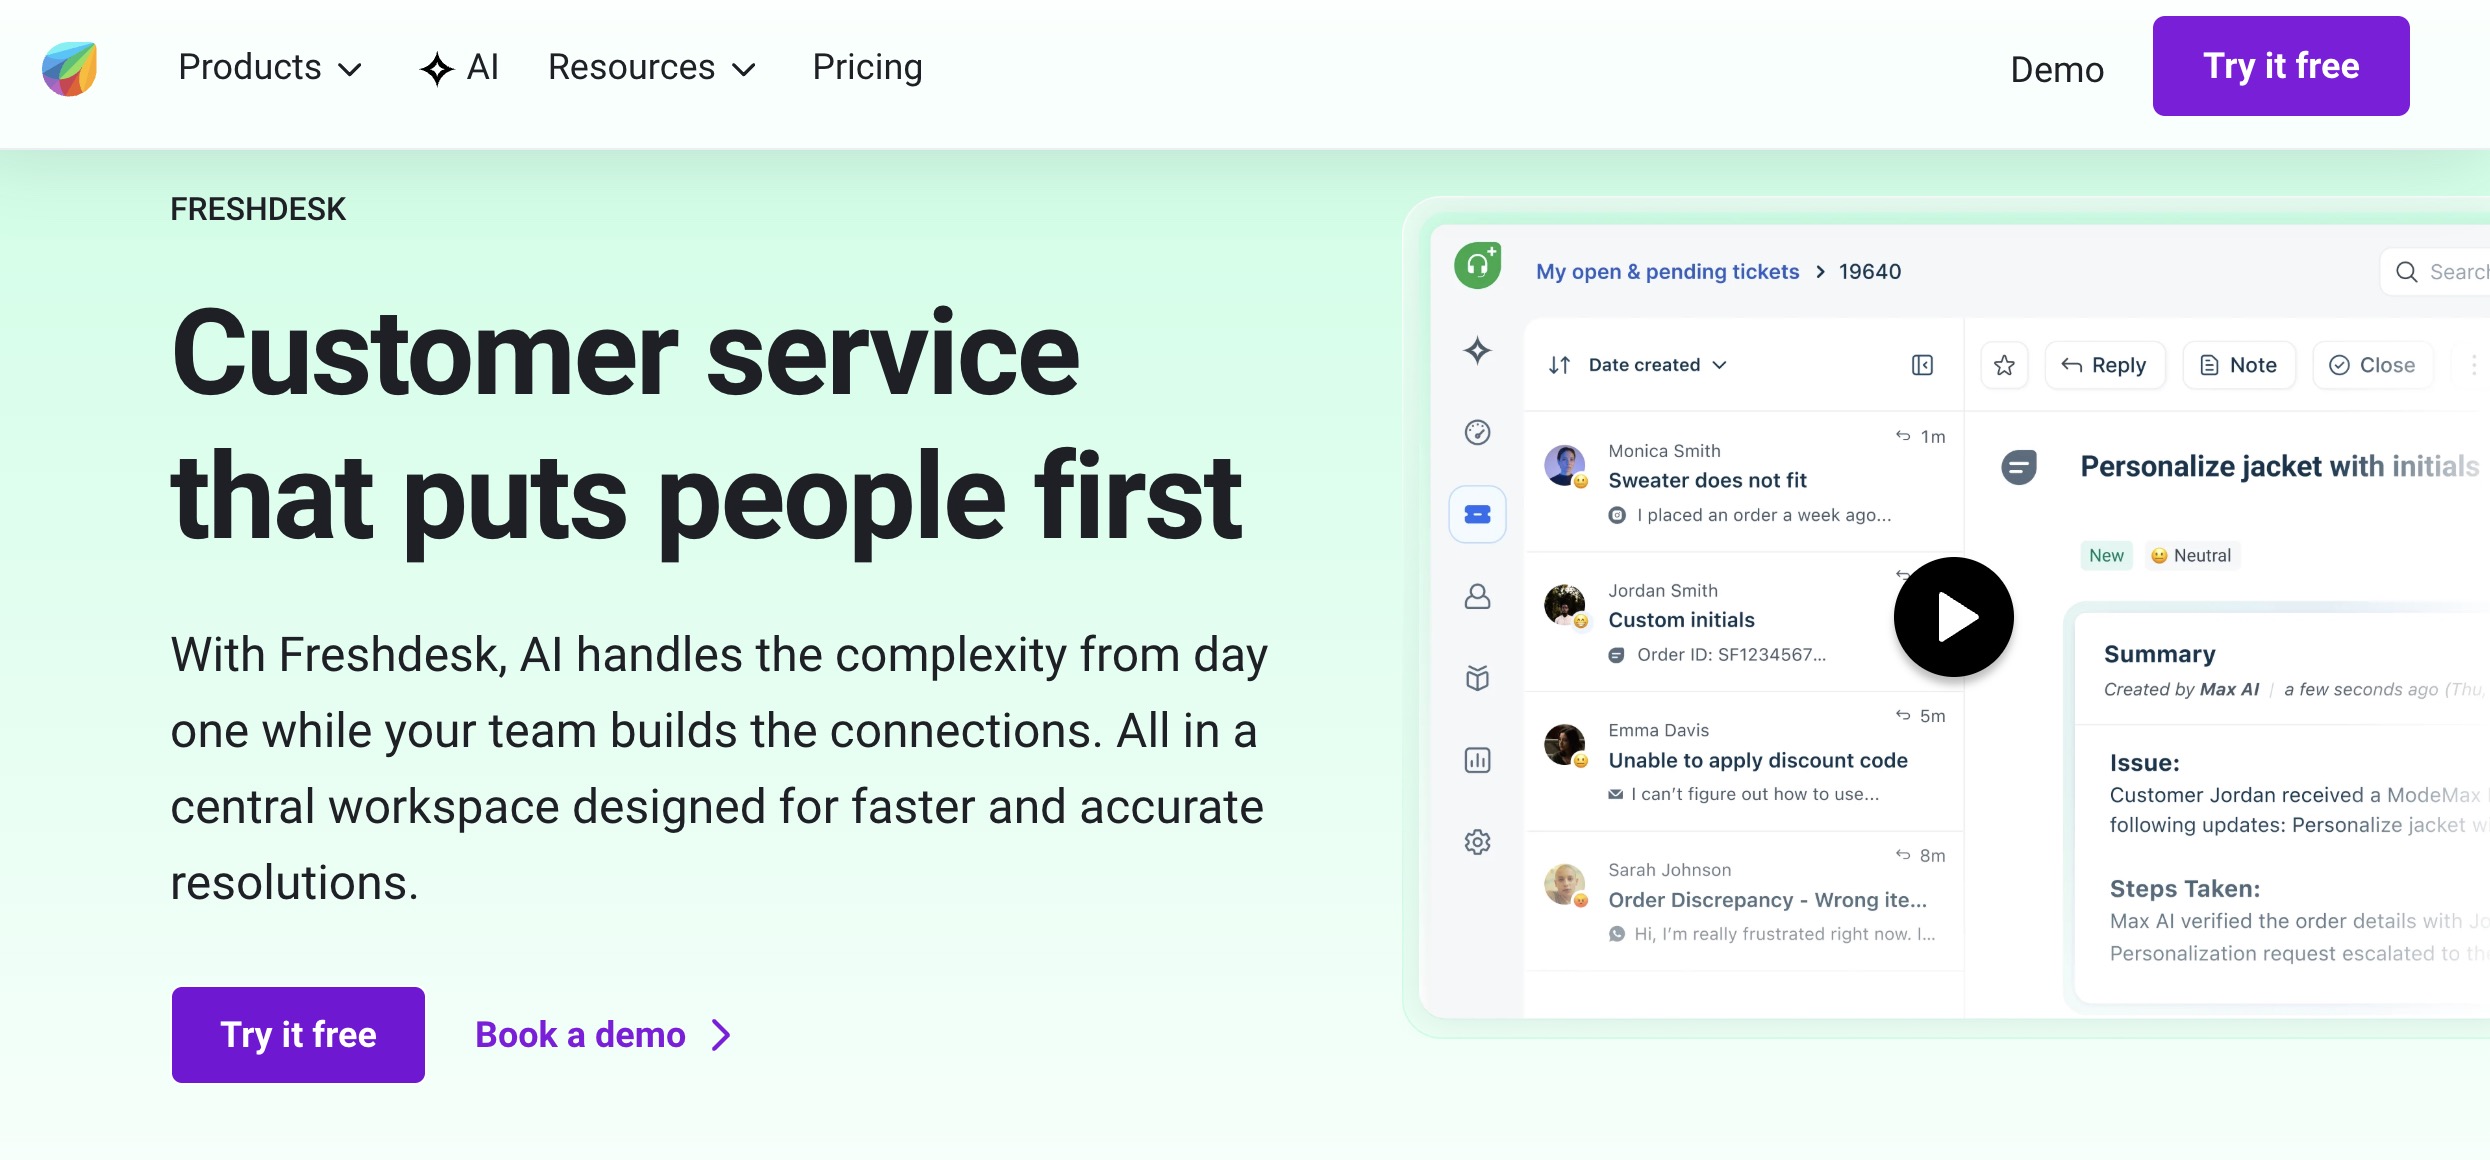Viewport: 2490px width, 1160px height.
Task: Open the contacts person sidebar icon
Action: (x=1477, y=597)
